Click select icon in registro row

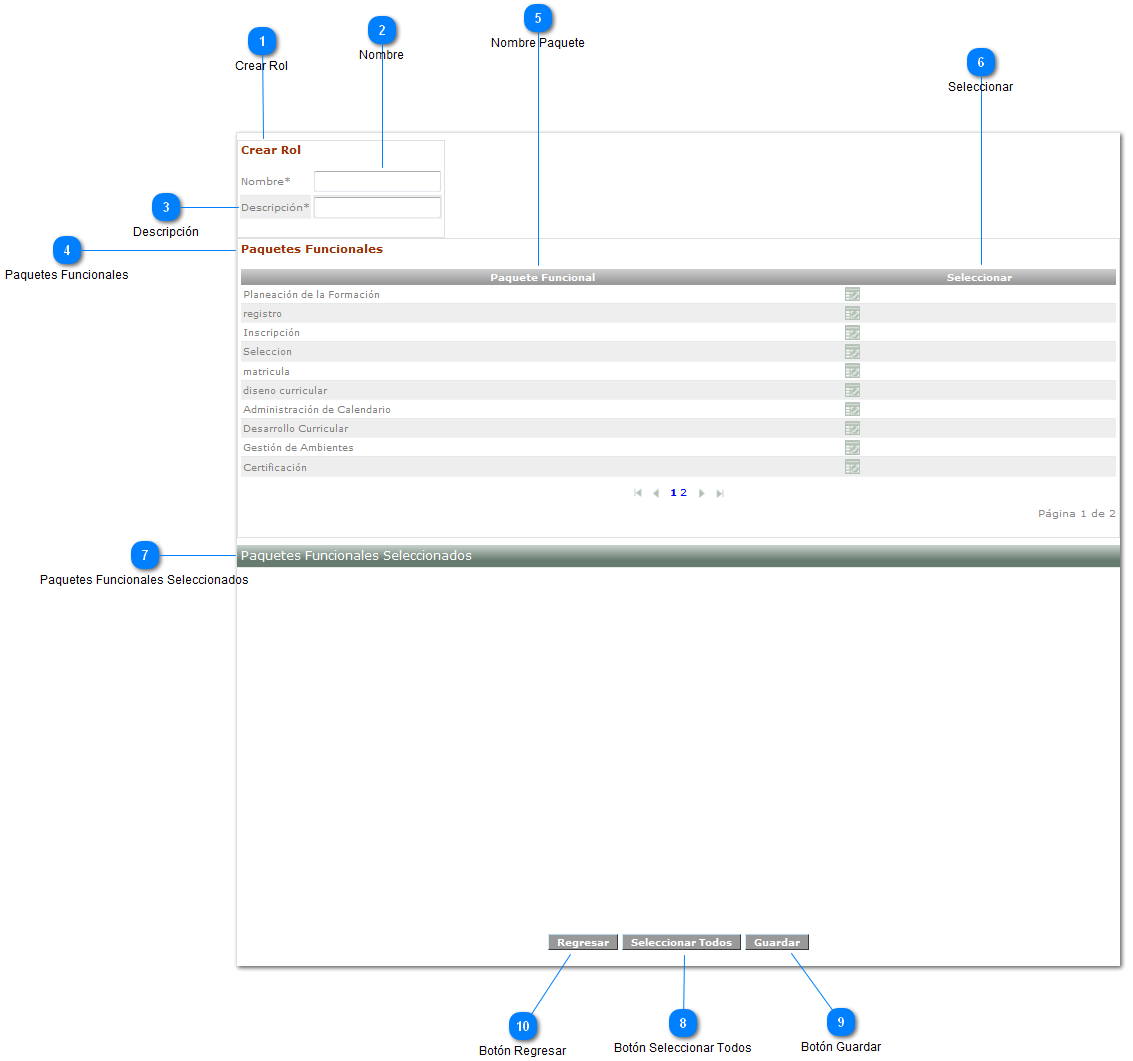(852, 314)
